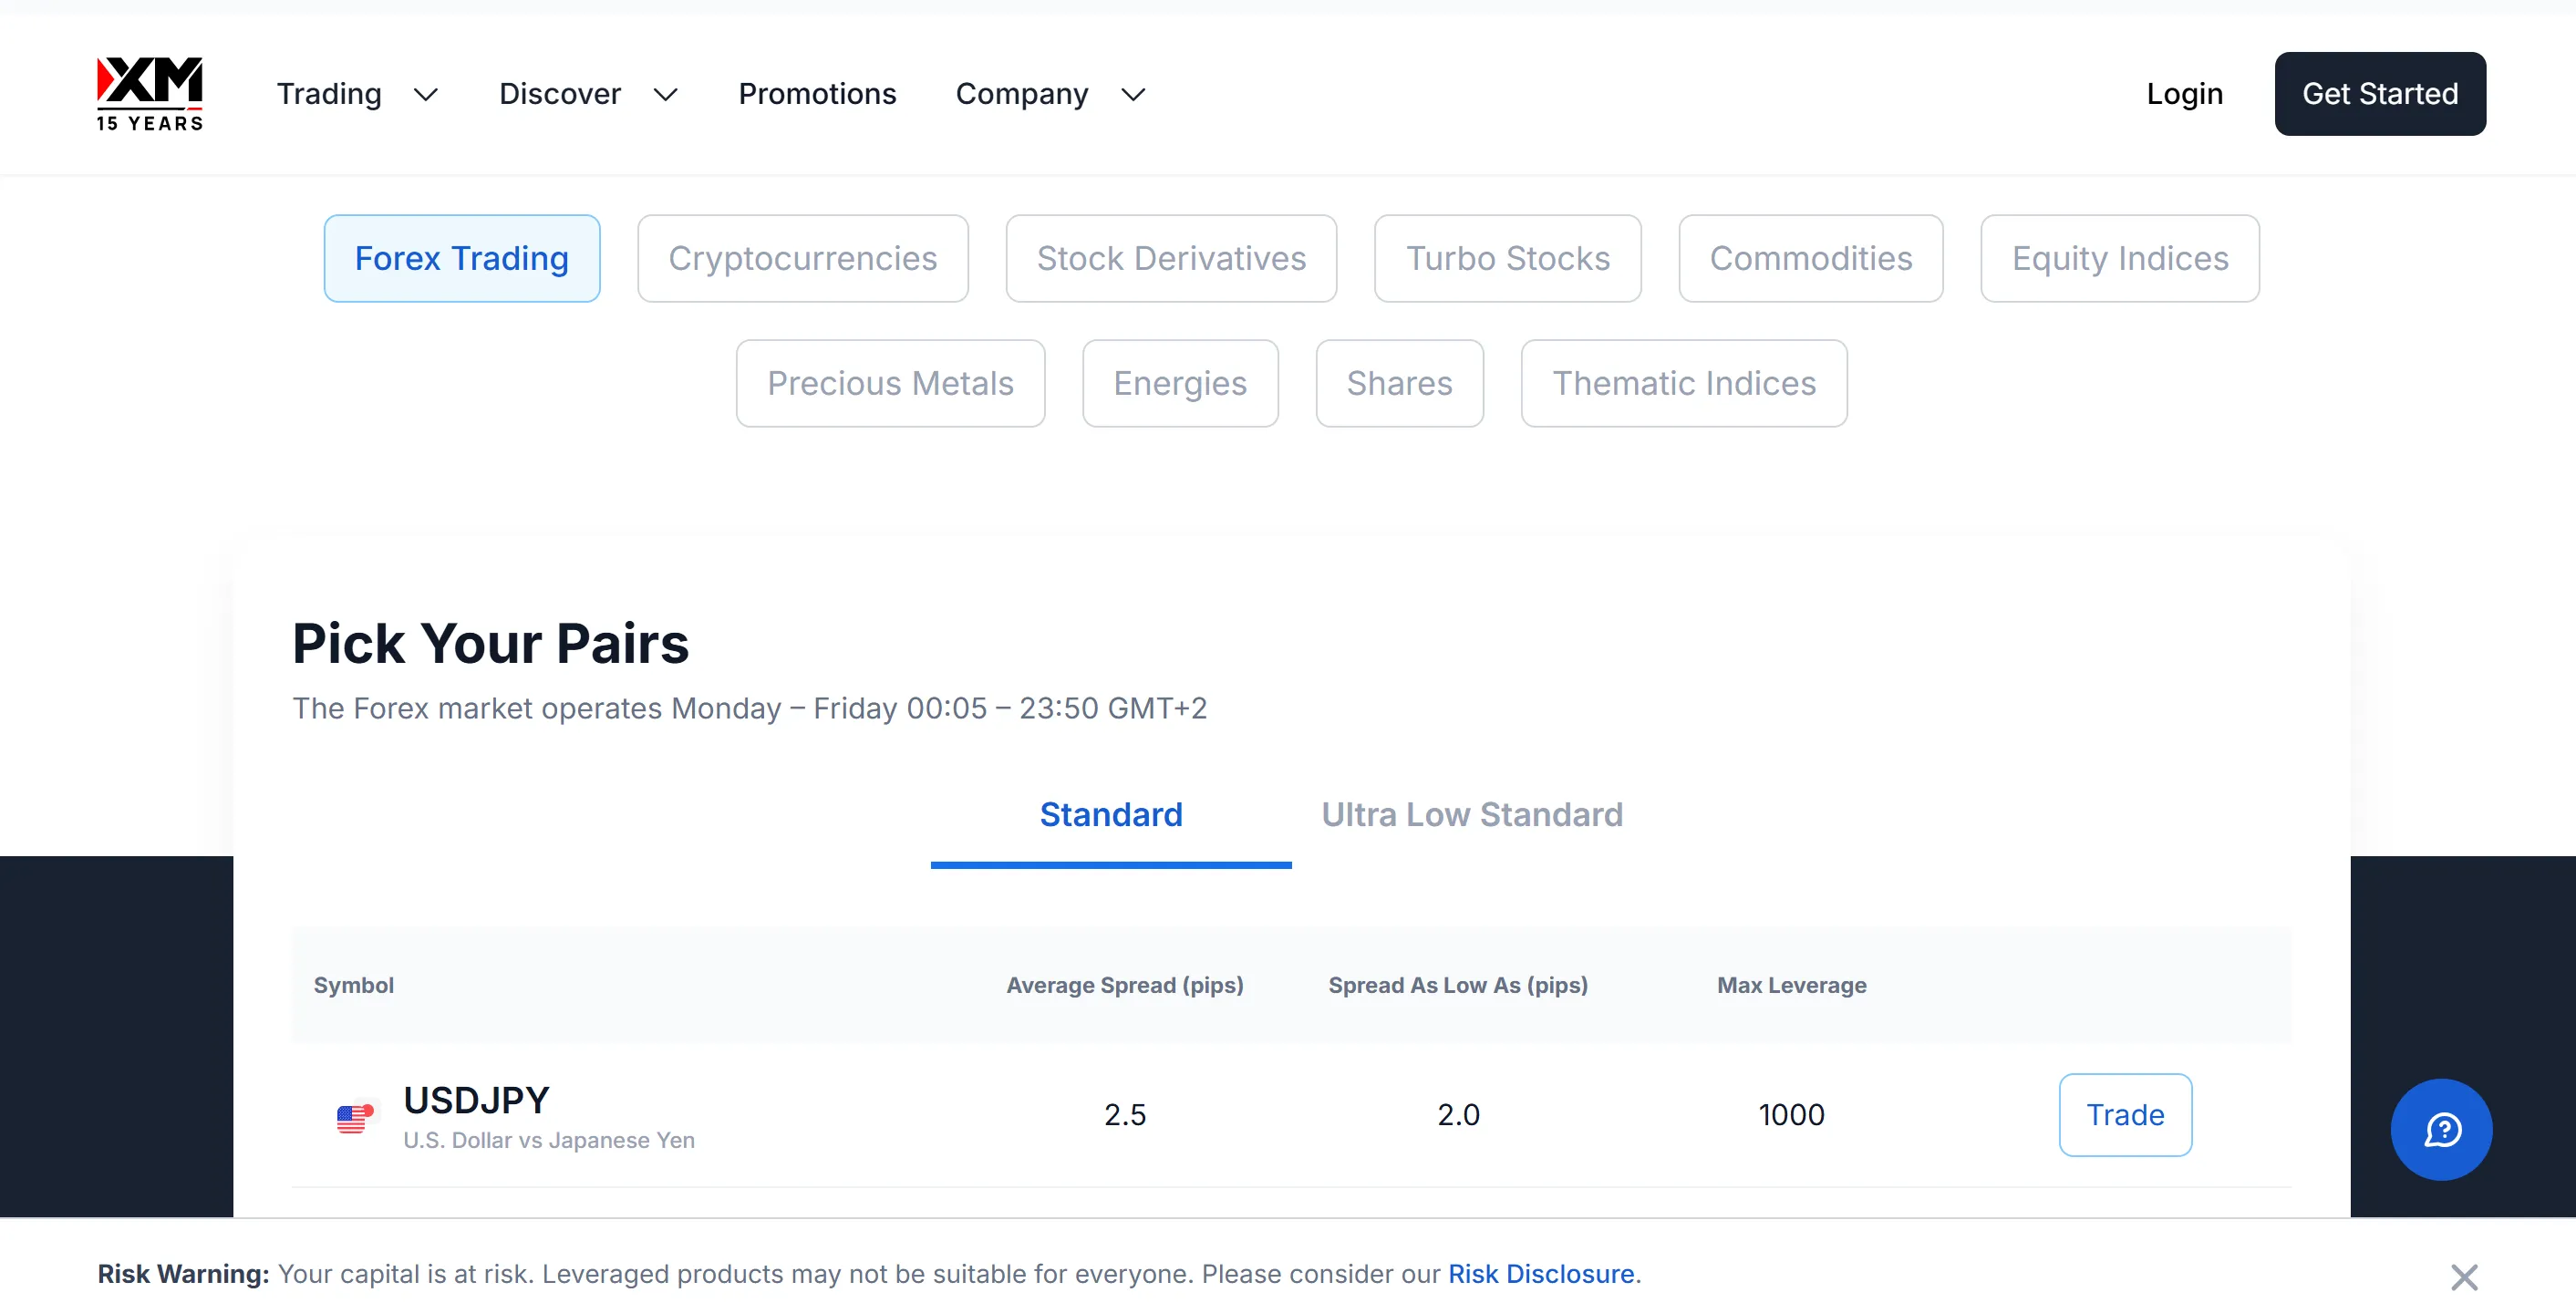Viewport: 2576px width, 1313px height.
Task: Select the Precious Metals category
Action: [890, 383]
